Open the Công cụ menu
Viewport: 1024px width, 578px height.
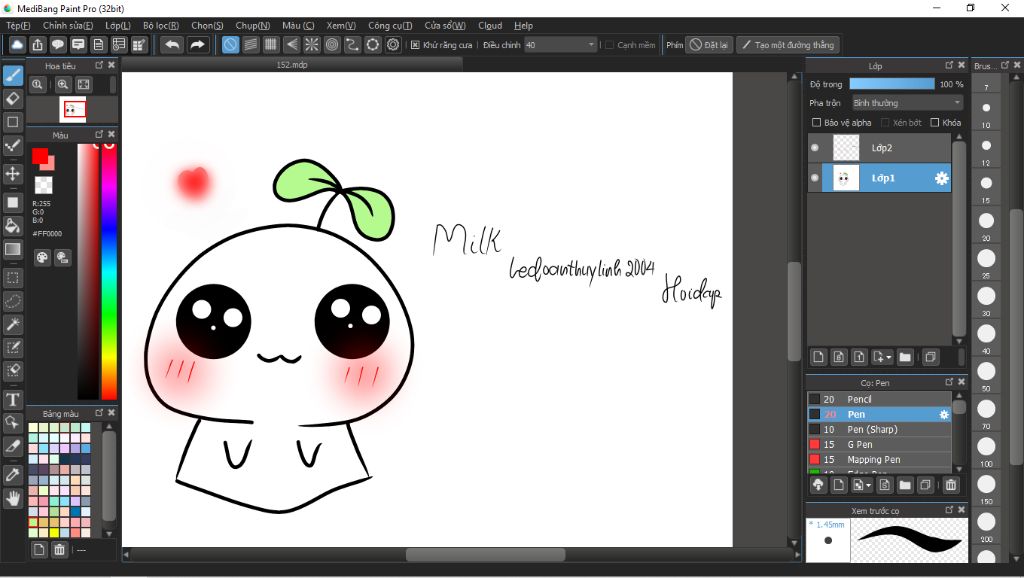390,25
